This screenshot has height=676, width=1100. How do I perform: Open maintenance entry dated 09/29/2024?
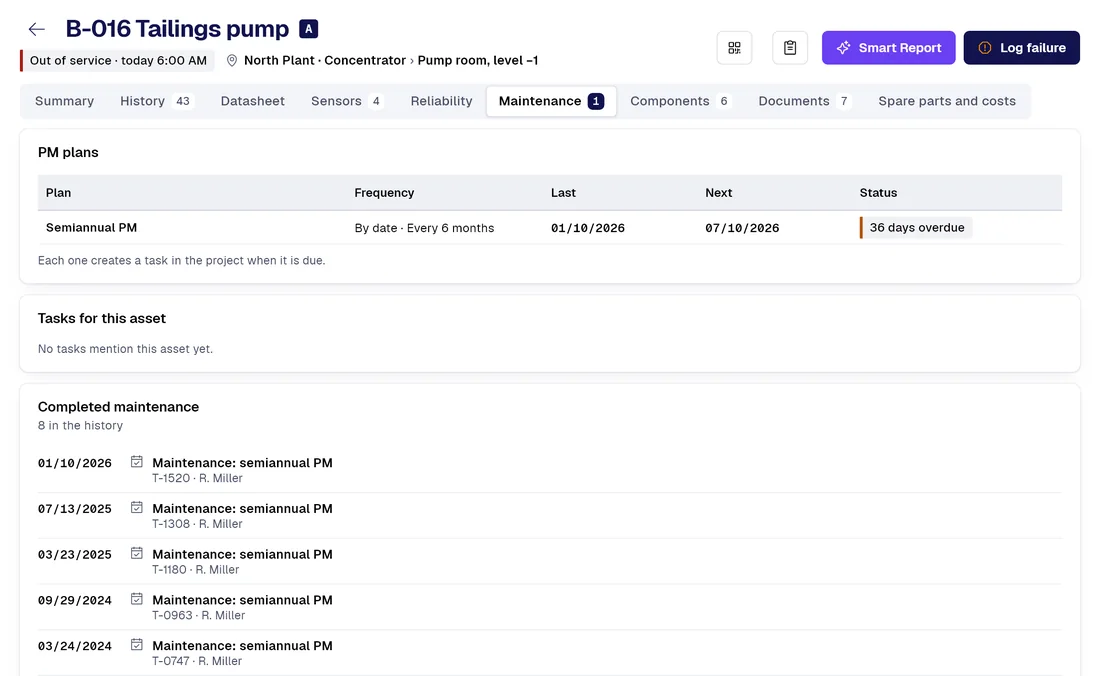550,607
